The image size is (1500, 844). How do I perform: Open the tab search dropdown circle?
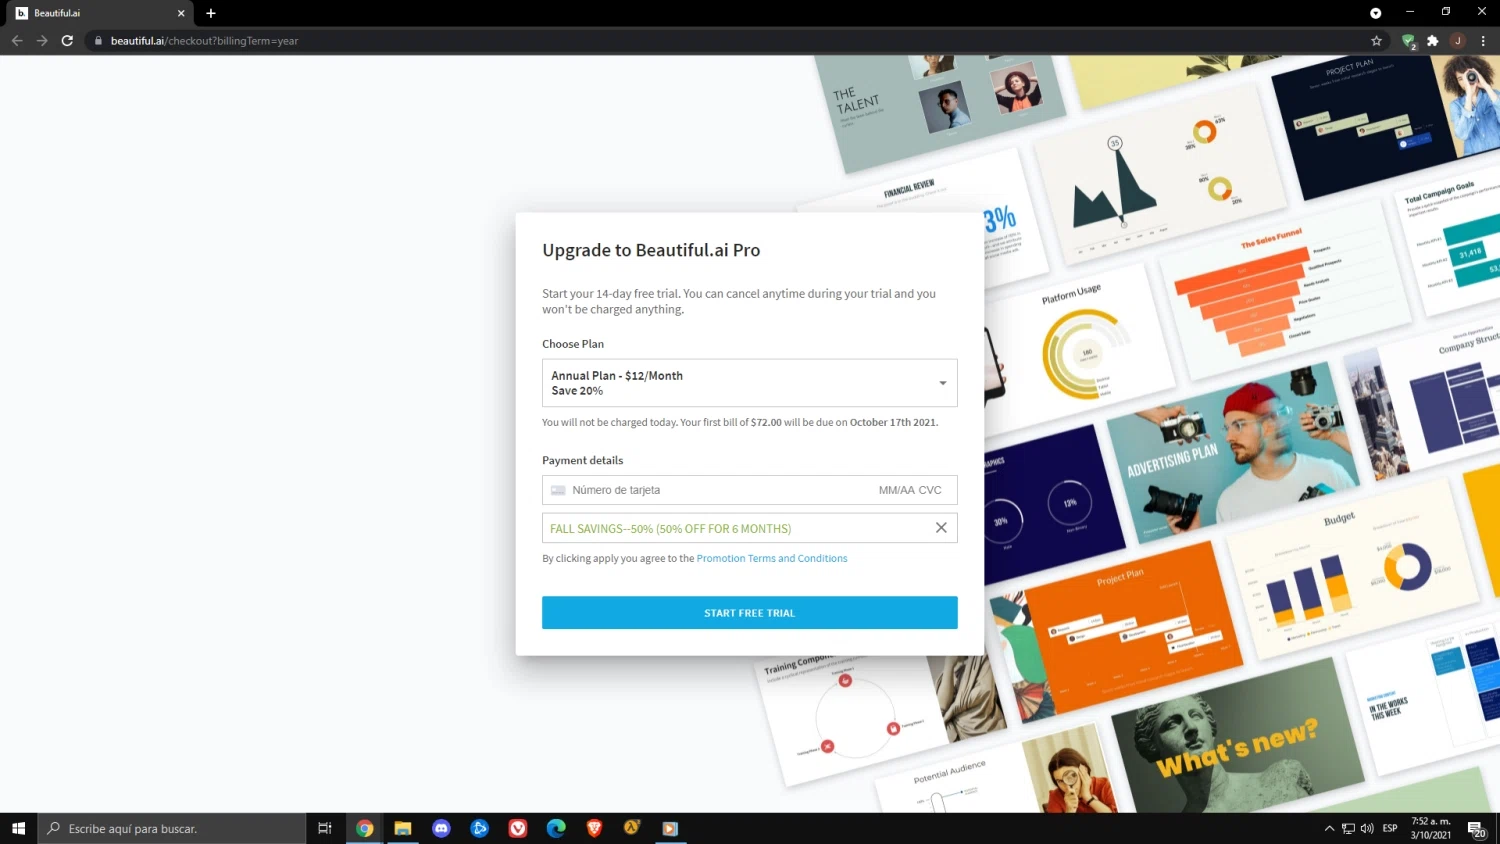pyautogui.click(x=1375, y=13)
